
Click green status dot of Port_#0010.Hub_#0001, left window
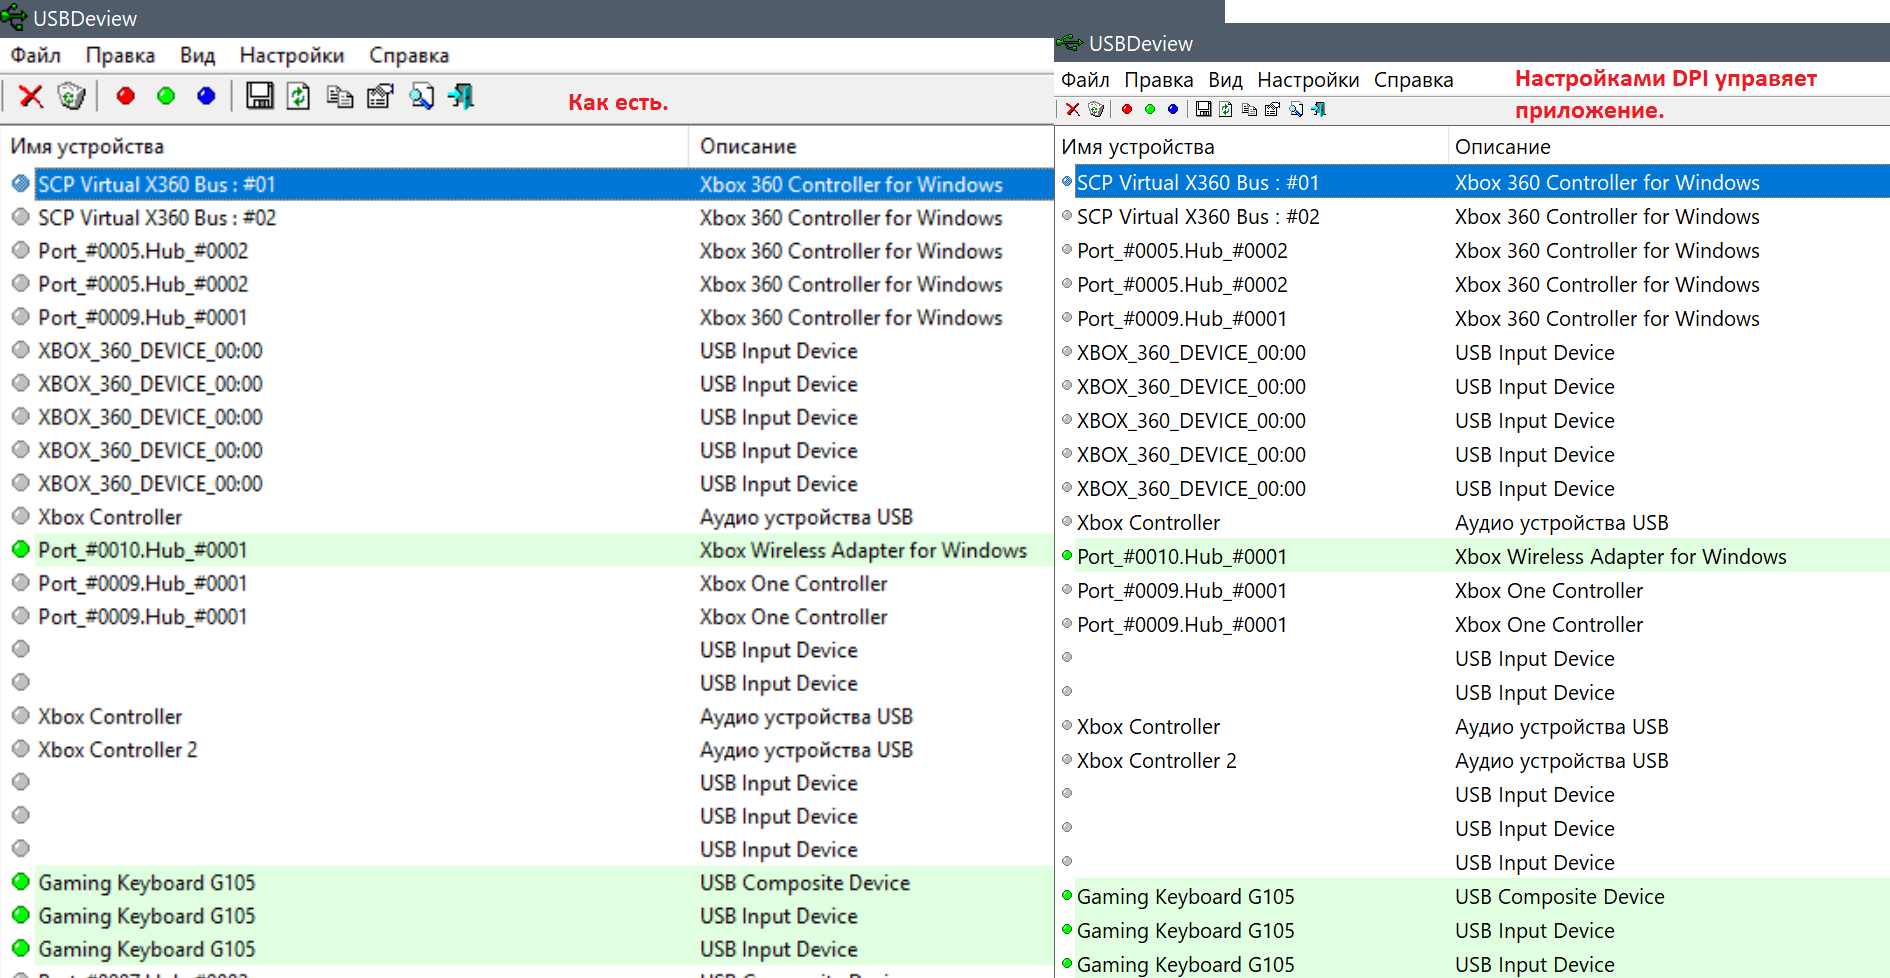click(20, 549)
